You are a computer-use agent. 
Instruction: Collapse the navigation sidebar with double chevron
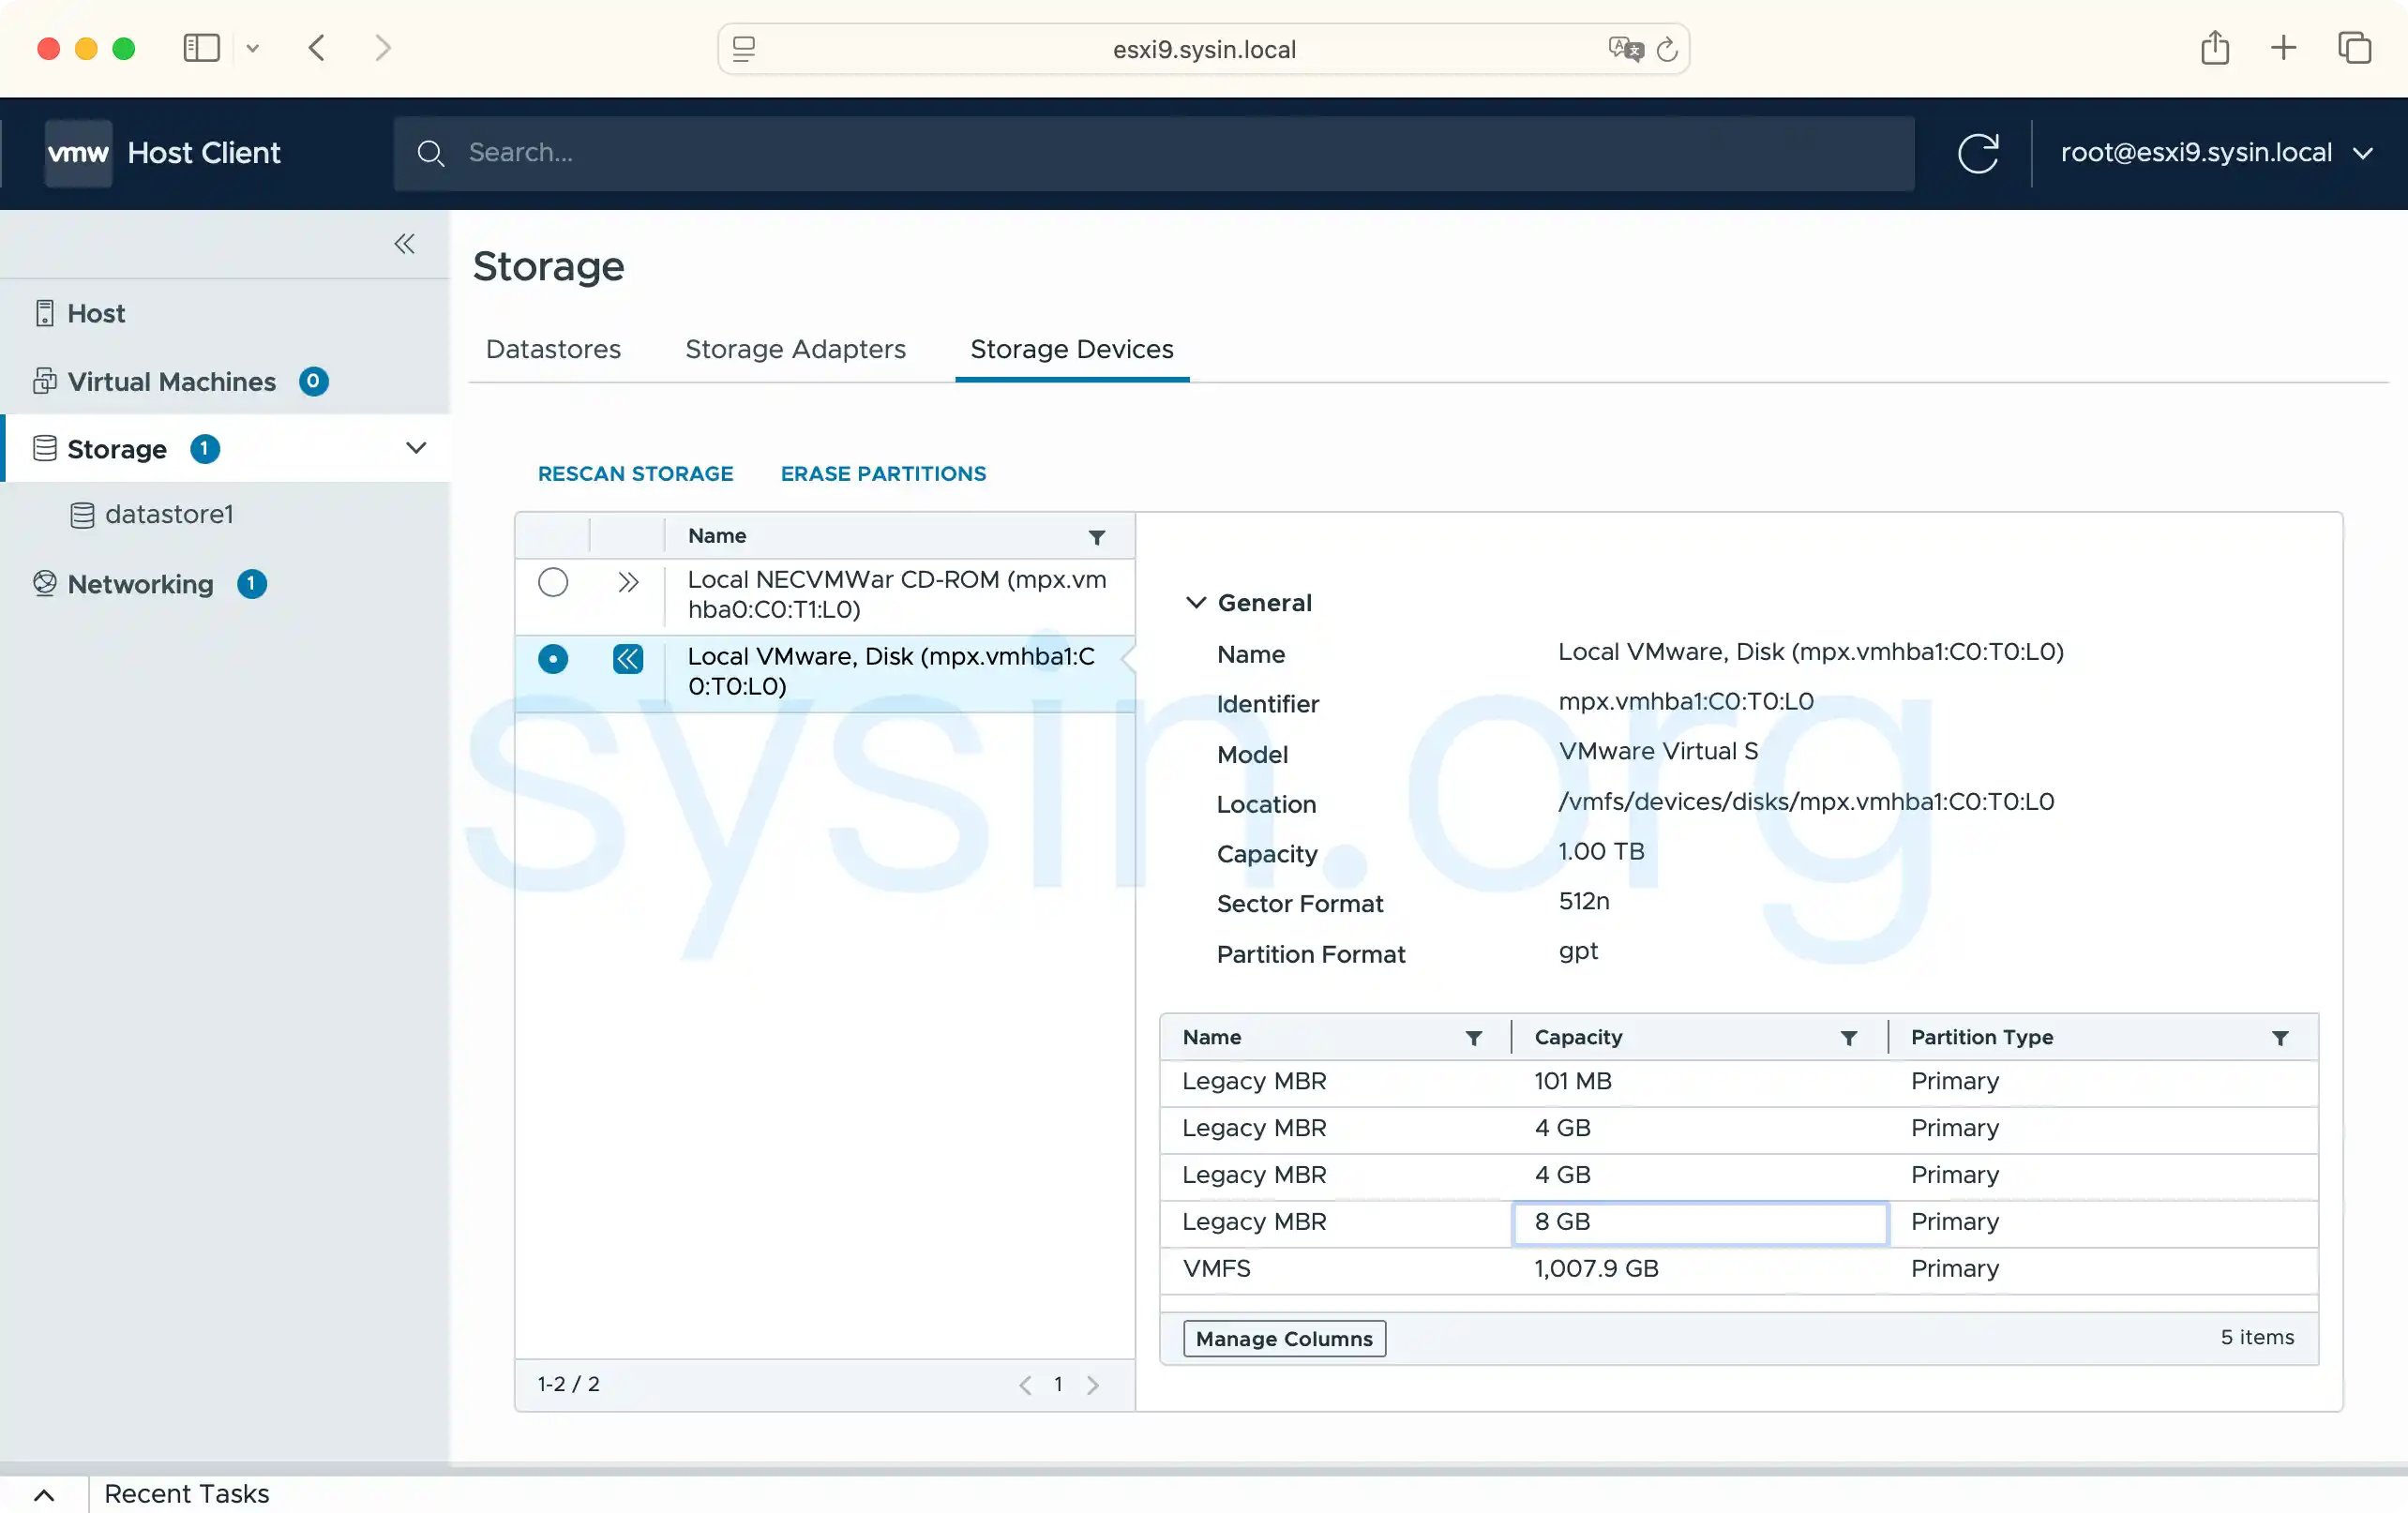point(404,244)
